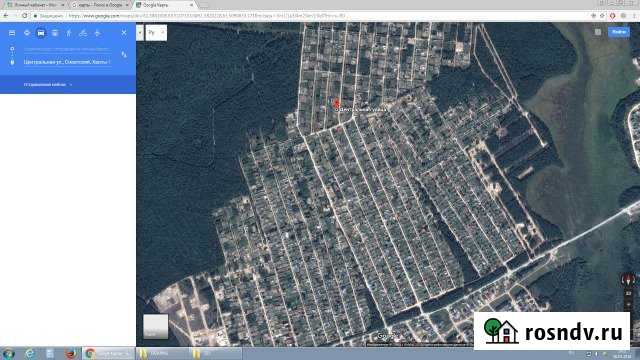
Task: Select best travel mode icon
Action: pyautogui.click(x=27, y=33)
